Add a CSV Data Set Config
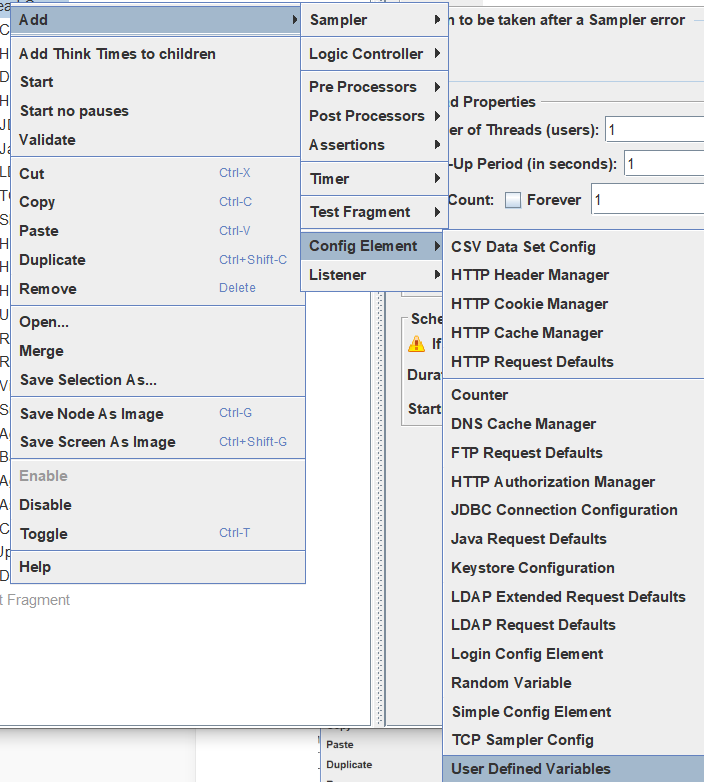Image resolution: width=704 pixels, height=782 pixels. point(573,247)
